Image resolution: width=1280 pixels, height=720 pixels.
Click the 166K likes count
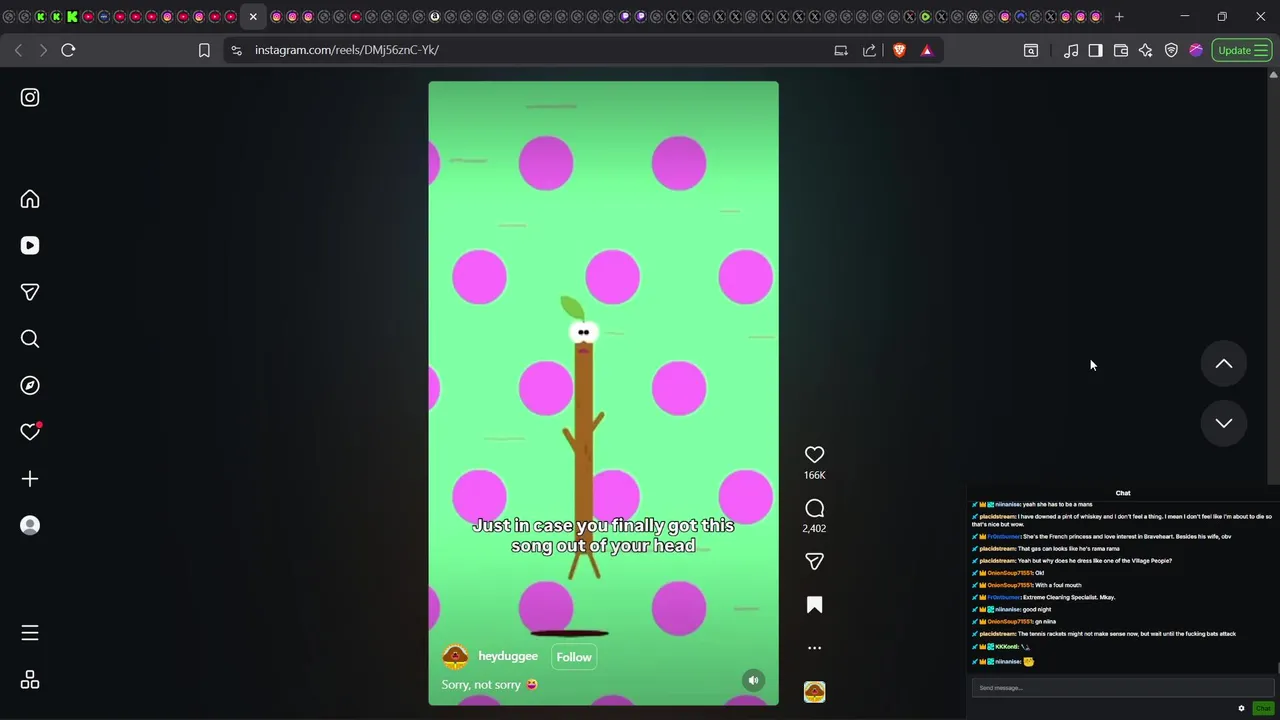click(814, 475)
